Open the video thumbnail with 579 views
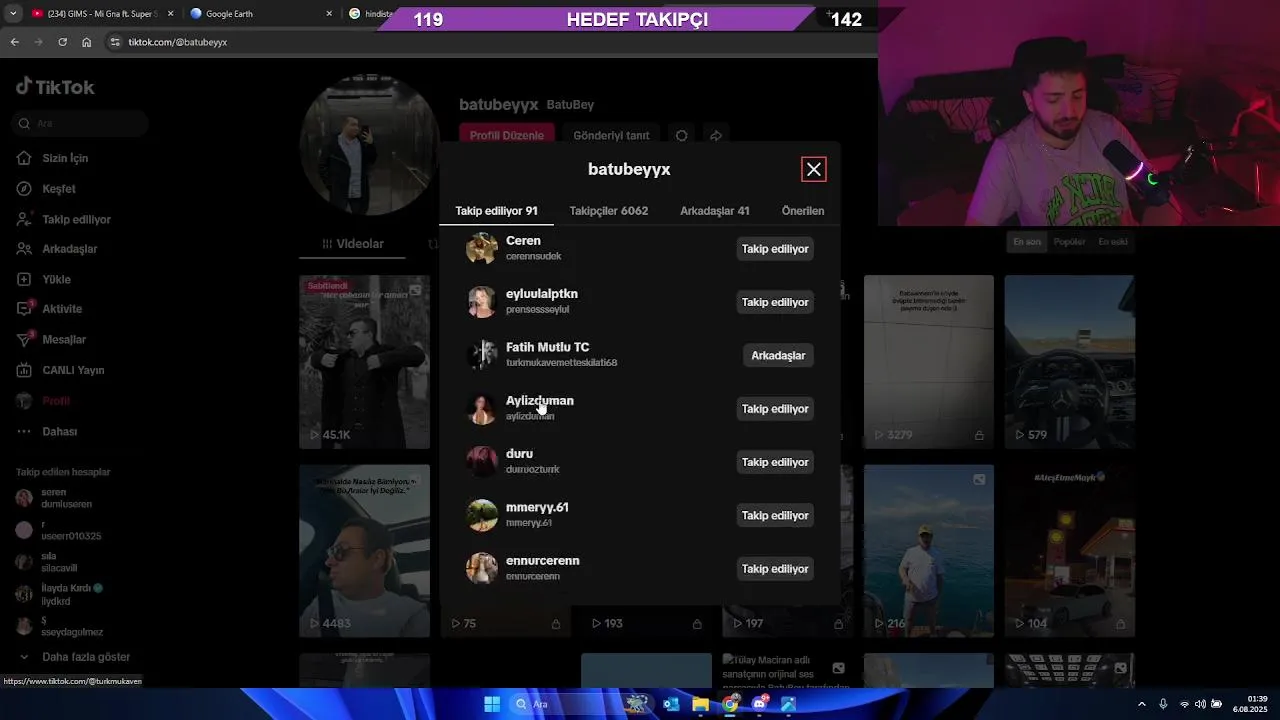The height and width of the screenshot is (720, 1280). [x=1069, y=362]
